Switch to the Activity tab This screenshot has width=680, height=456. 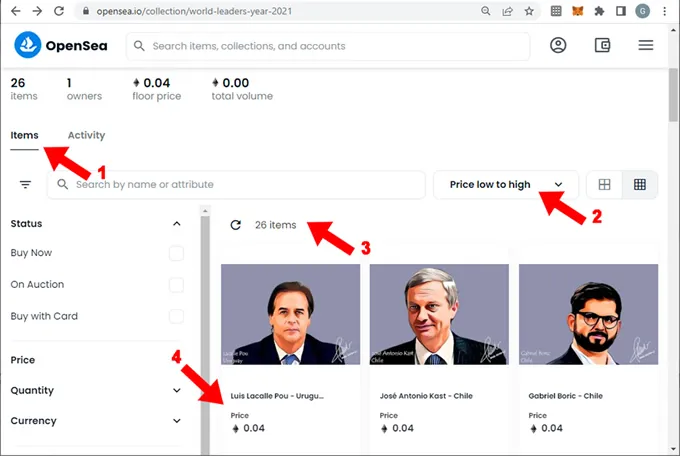(86, 135)
